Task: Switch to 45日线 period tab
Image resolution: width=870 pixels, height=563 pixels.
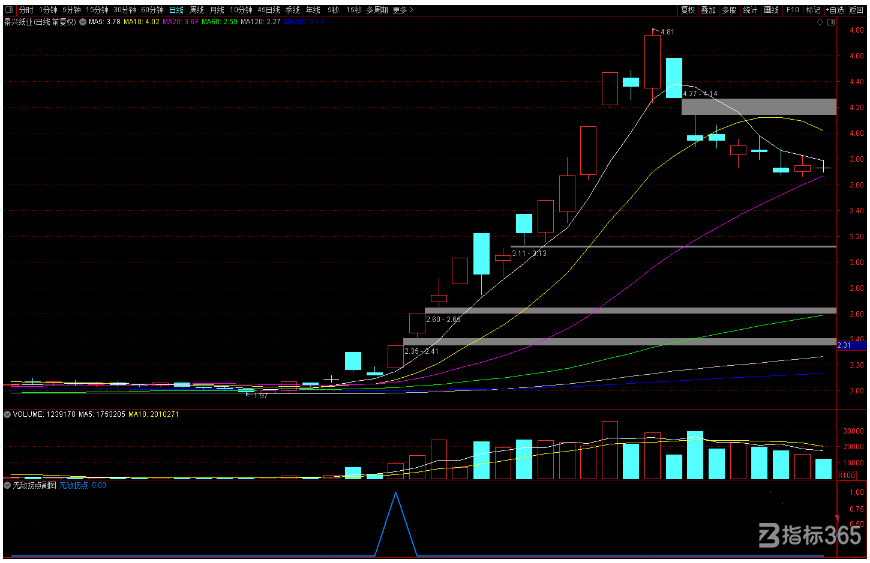Action: (269, 10)
